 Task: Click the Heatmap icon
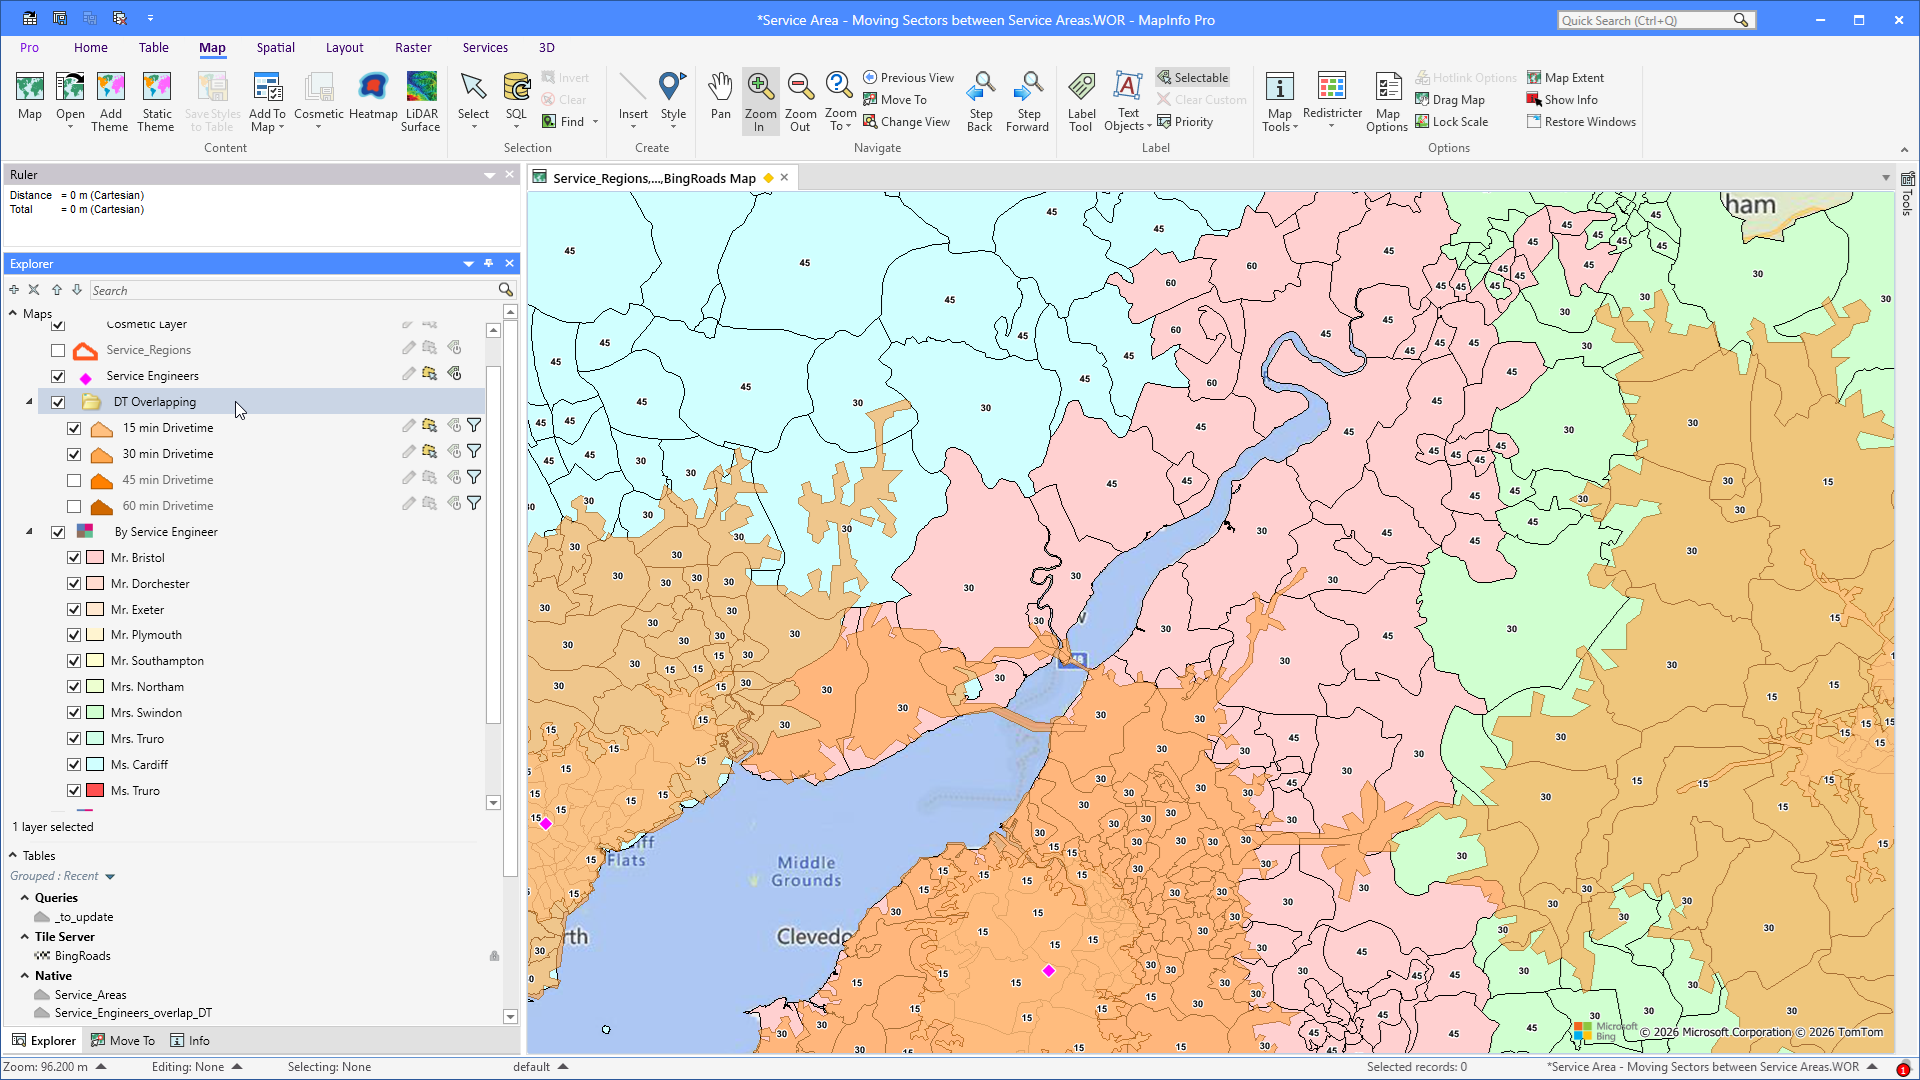373,97
